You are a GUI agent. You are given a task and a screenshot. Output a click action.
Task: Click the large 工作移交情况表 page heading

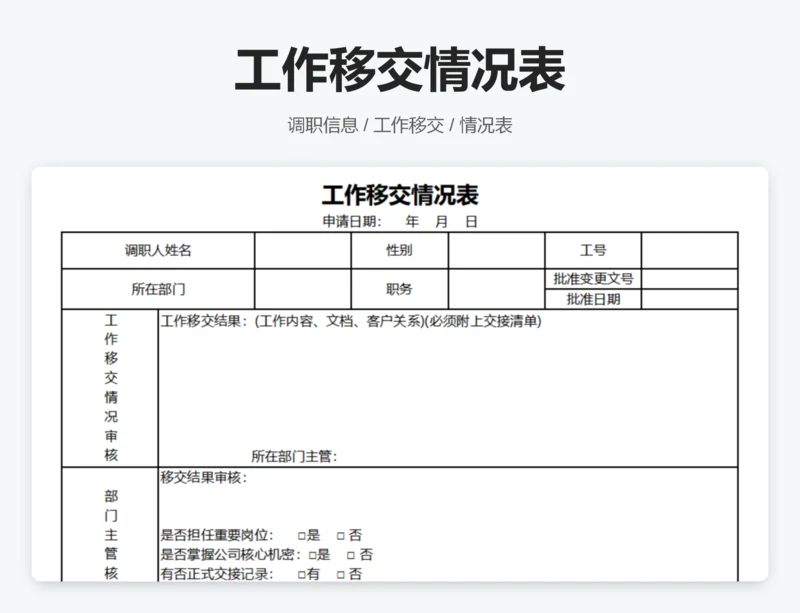point(400,70)
